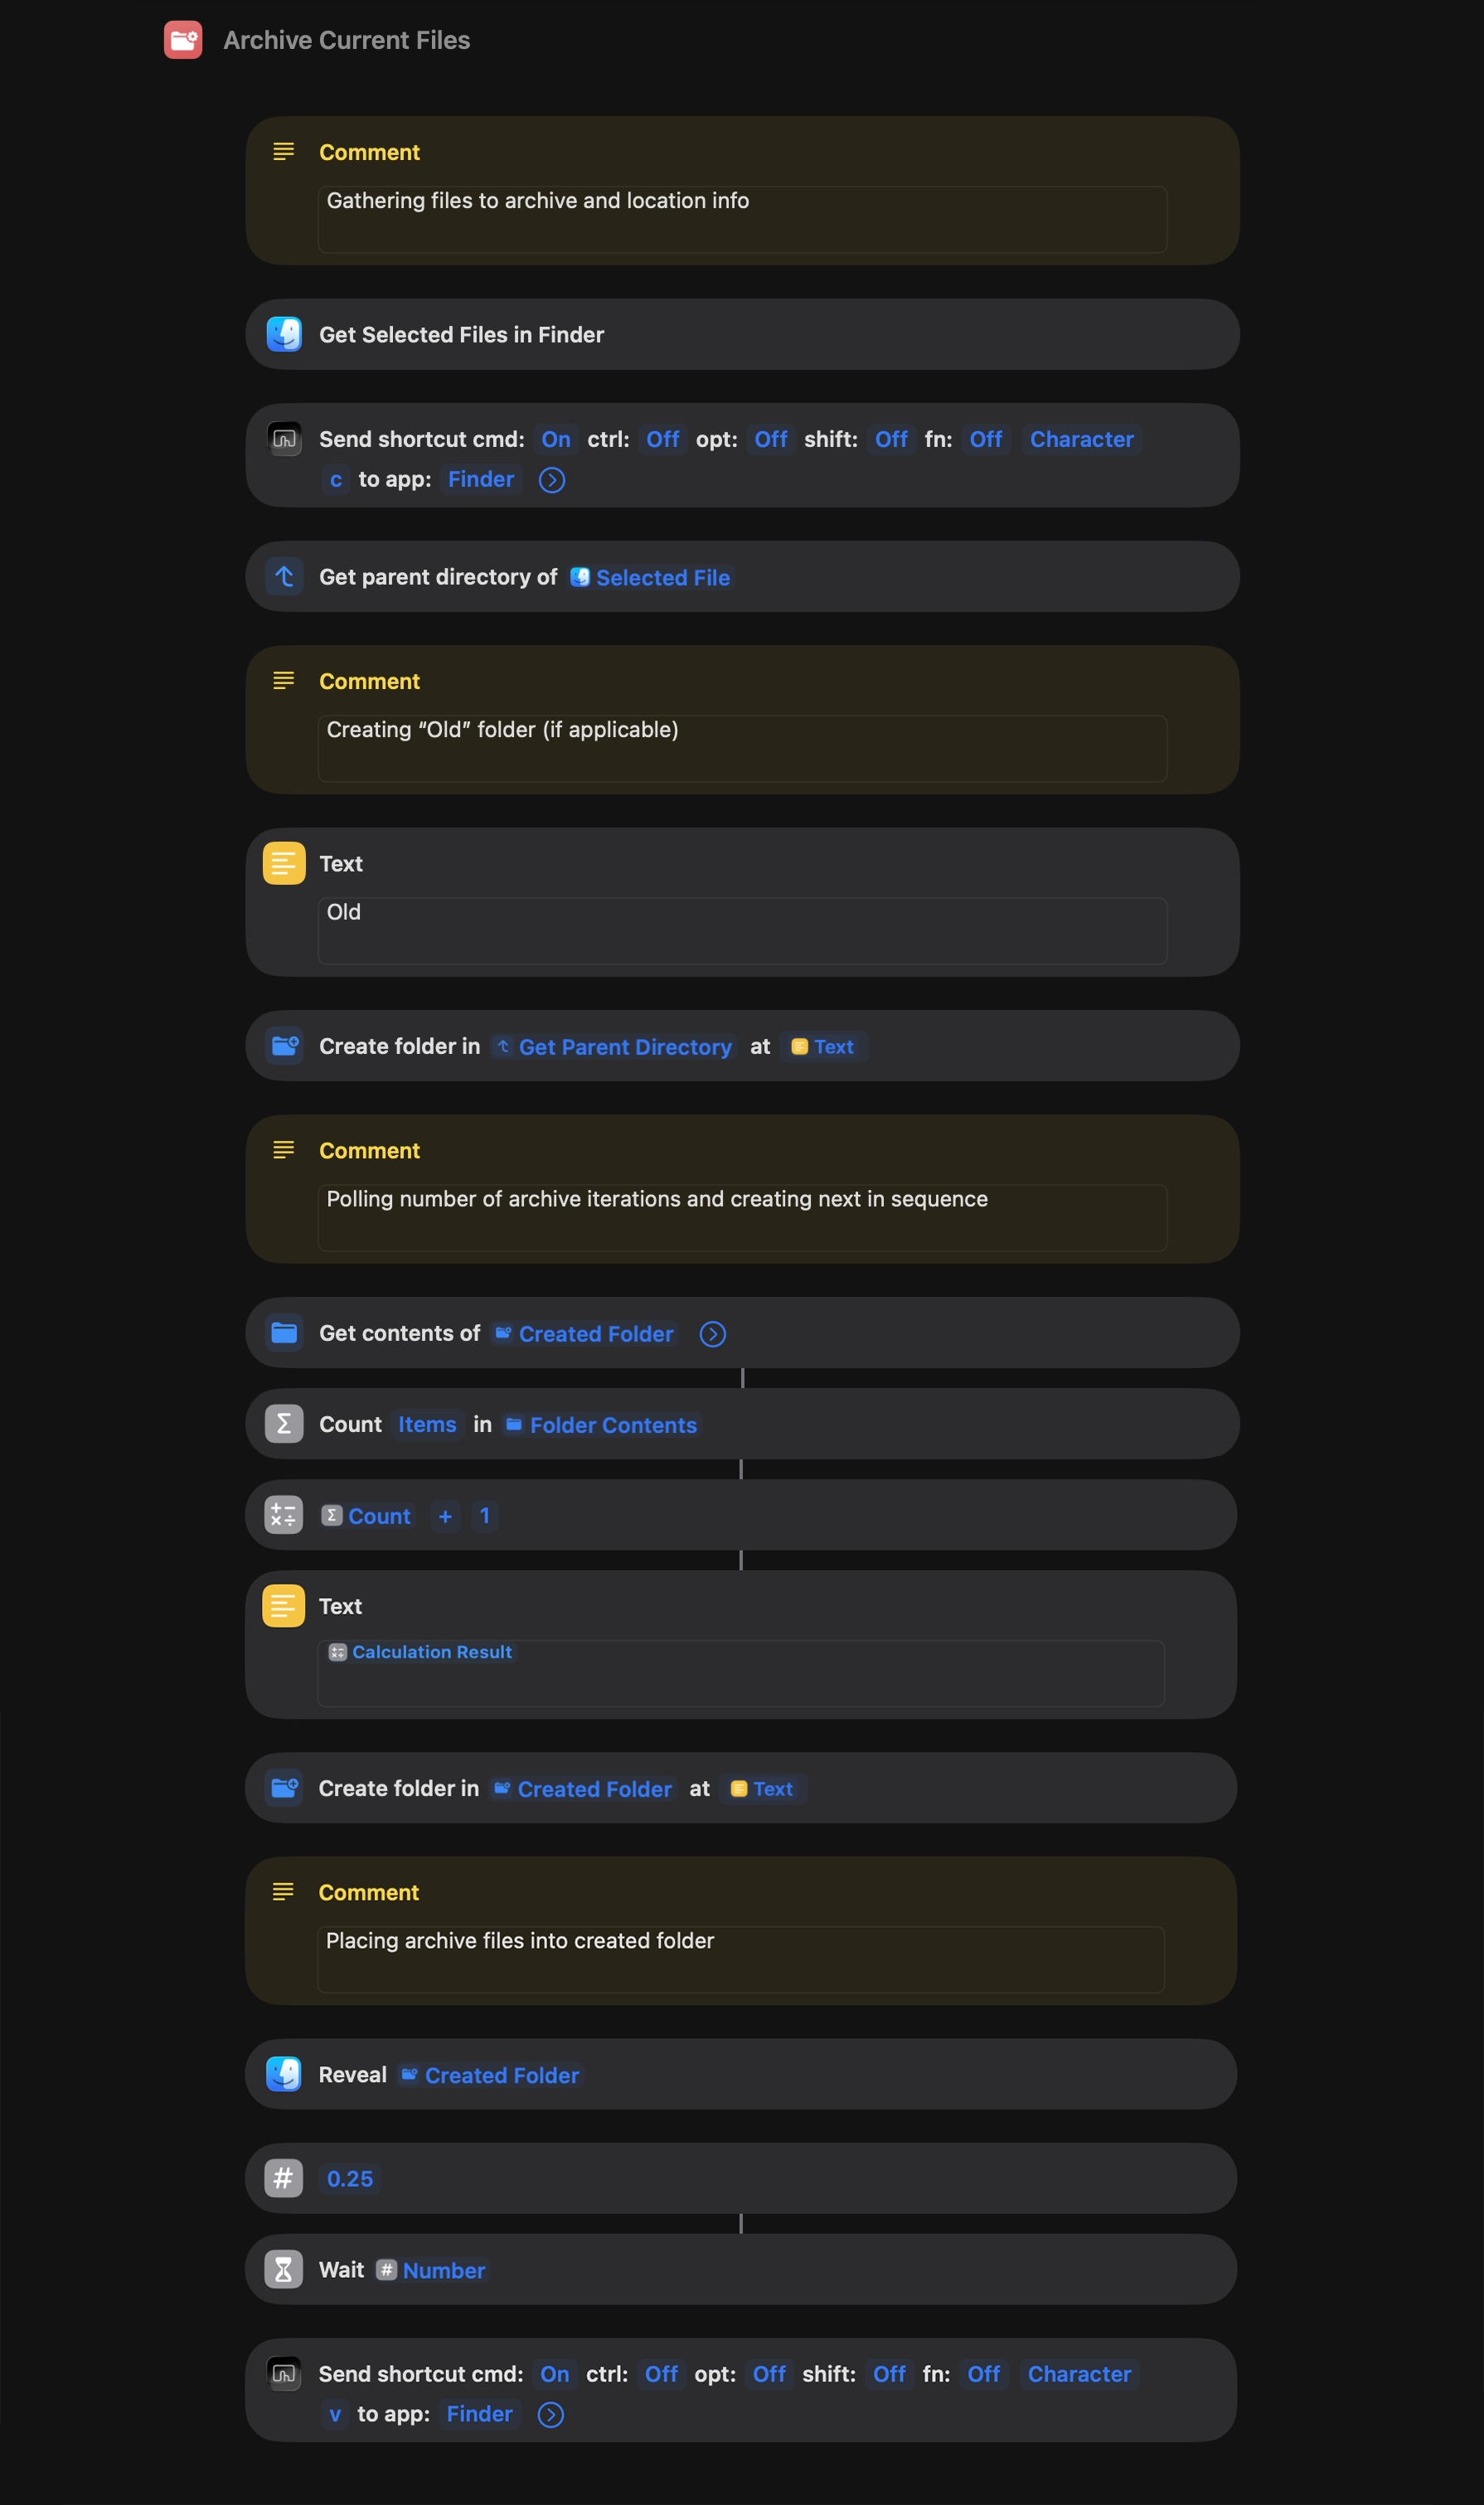This screenshot has width=1484, height=2505.
Task: Click the text field containing Old
Action: pos(741,930)
